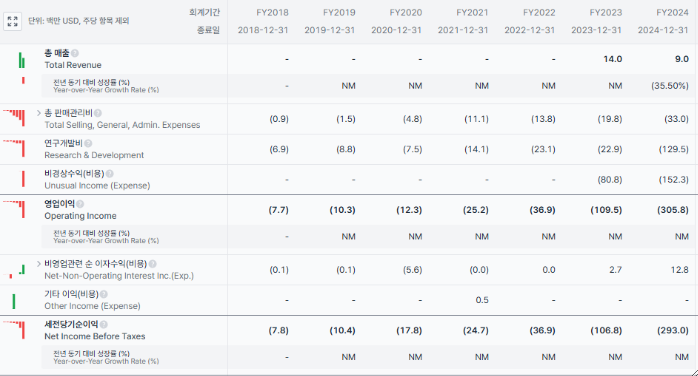
Task: Click the 회계기간 header label
Action: click(204, 12)
